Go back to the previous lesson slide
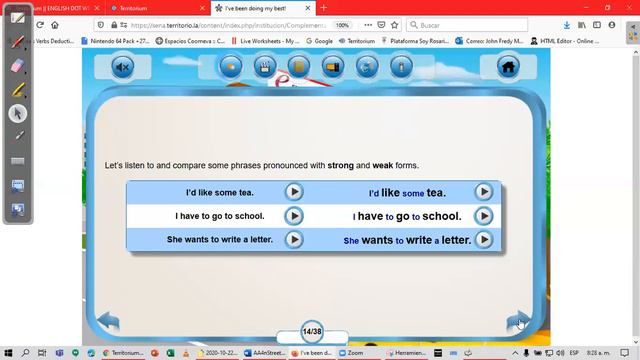 click(x=109, y=321)
